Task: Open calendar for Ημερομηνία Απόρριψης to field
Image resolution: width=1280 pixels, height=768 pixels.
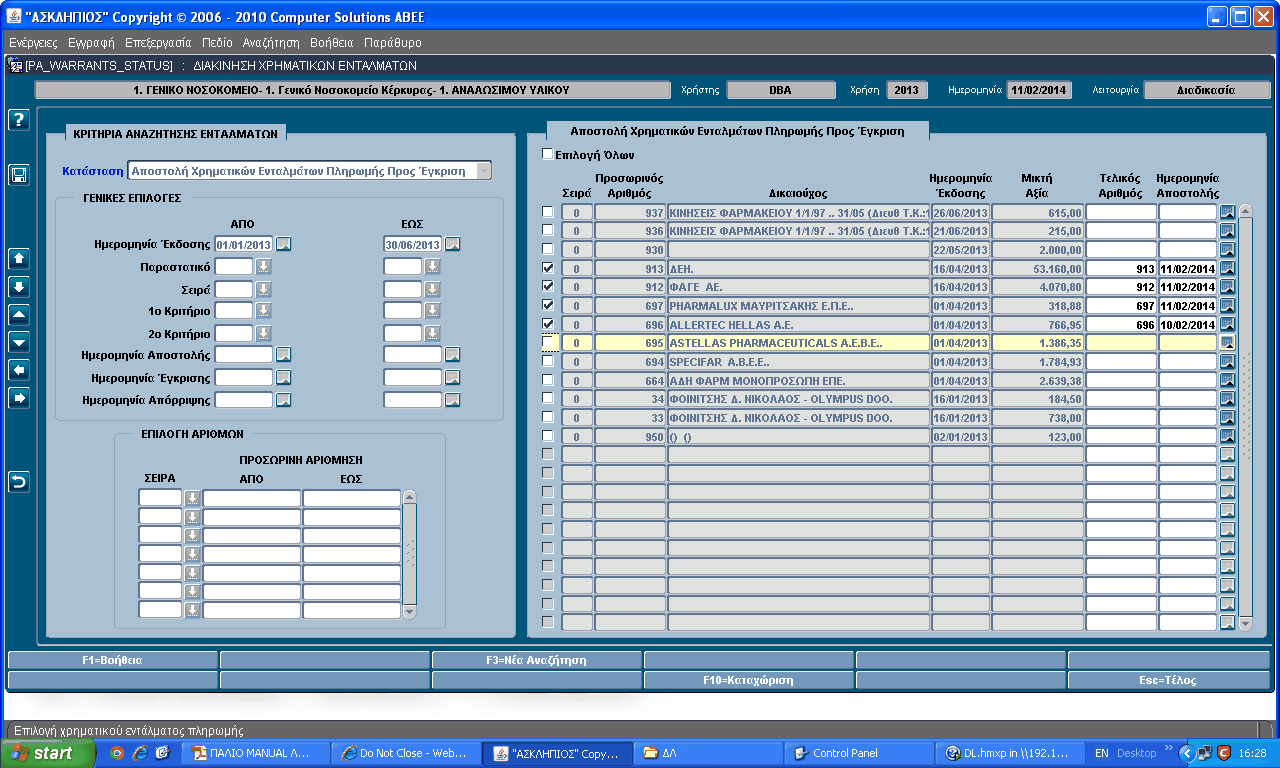Action: coord(453,400)
